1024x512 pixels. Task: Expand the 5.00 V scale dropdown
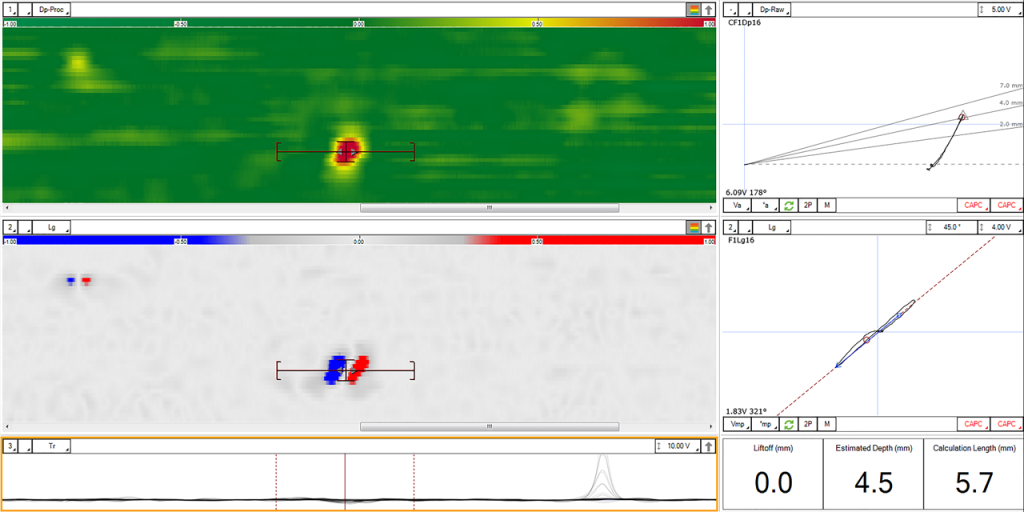1000,8
